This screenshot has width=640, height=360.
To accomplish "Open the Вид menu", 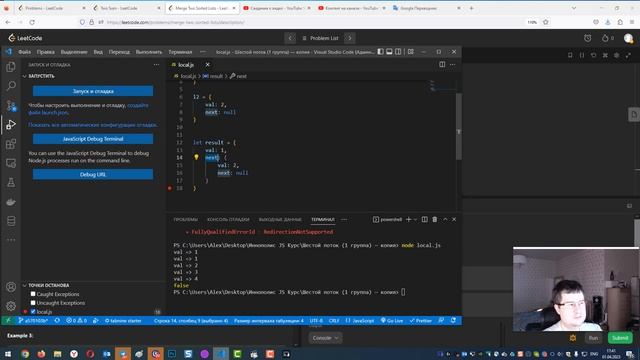I will [98, 52].
